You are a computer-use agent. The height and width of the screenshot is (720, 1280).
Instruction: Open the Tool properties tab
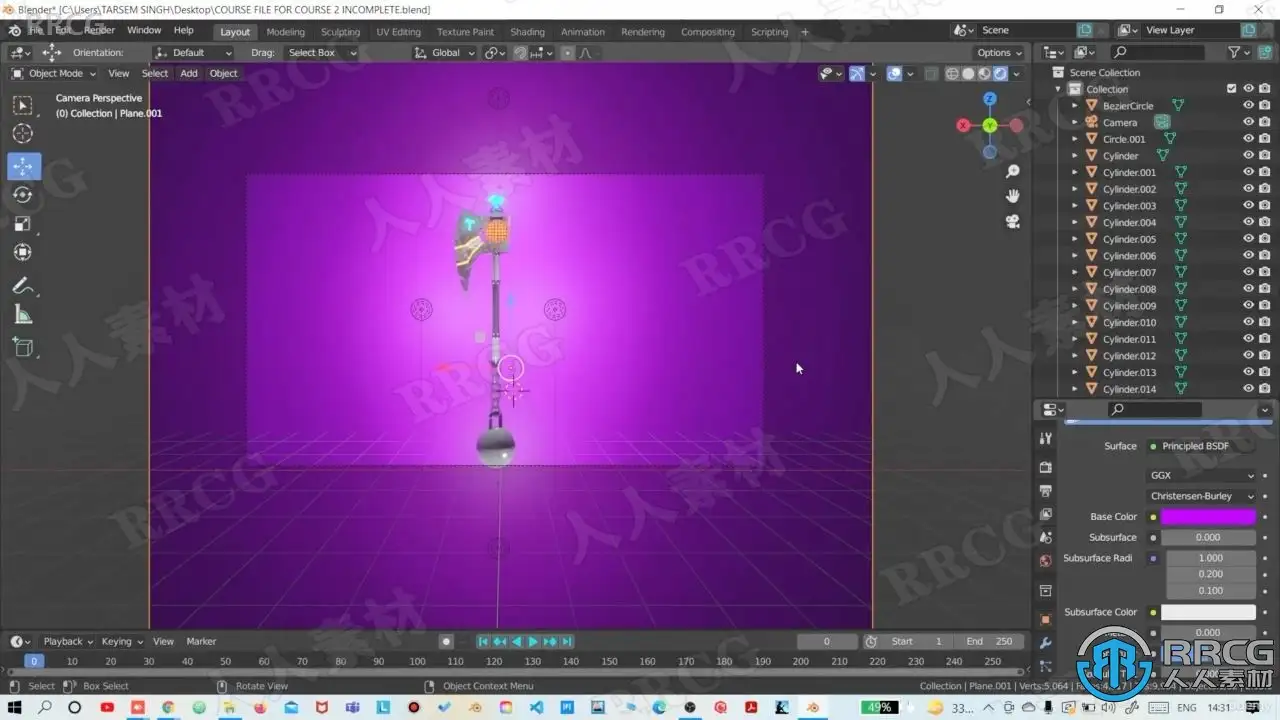coord(1045,438)
